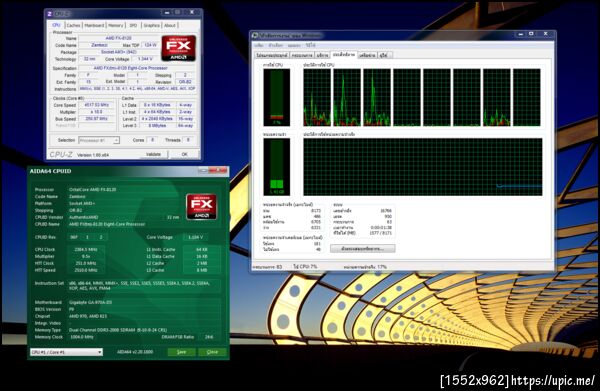
Task: Minimize the Task Manager window
Action: pyautogui.click(x=520, y=34)
